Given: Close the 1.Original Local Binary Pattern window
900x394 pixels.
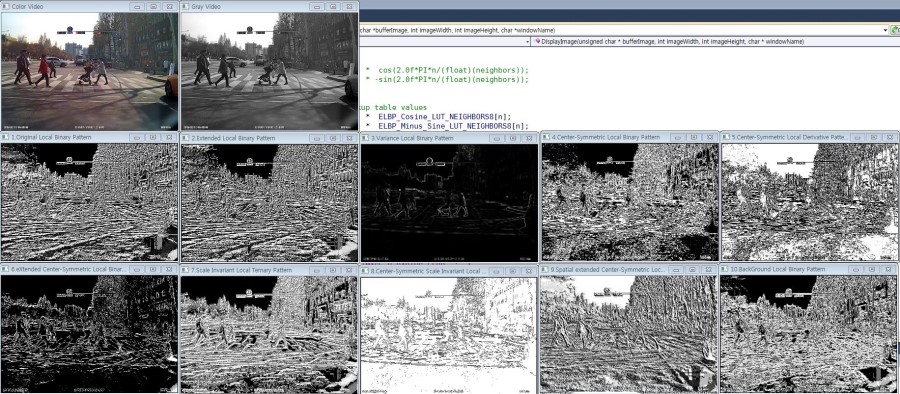Looking at the screenshot, I should tap(169, 138).
